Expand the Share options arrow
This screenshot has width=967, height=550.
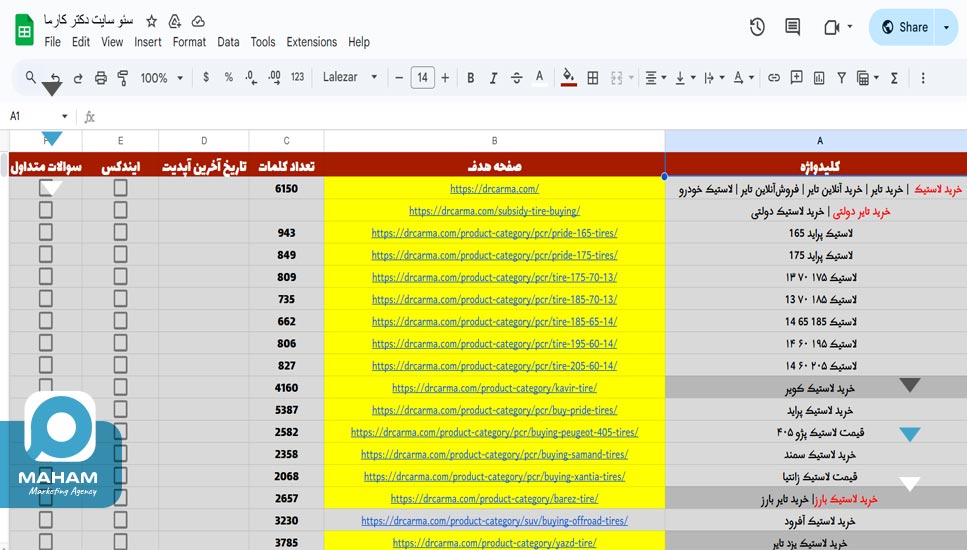coord(947,27)
